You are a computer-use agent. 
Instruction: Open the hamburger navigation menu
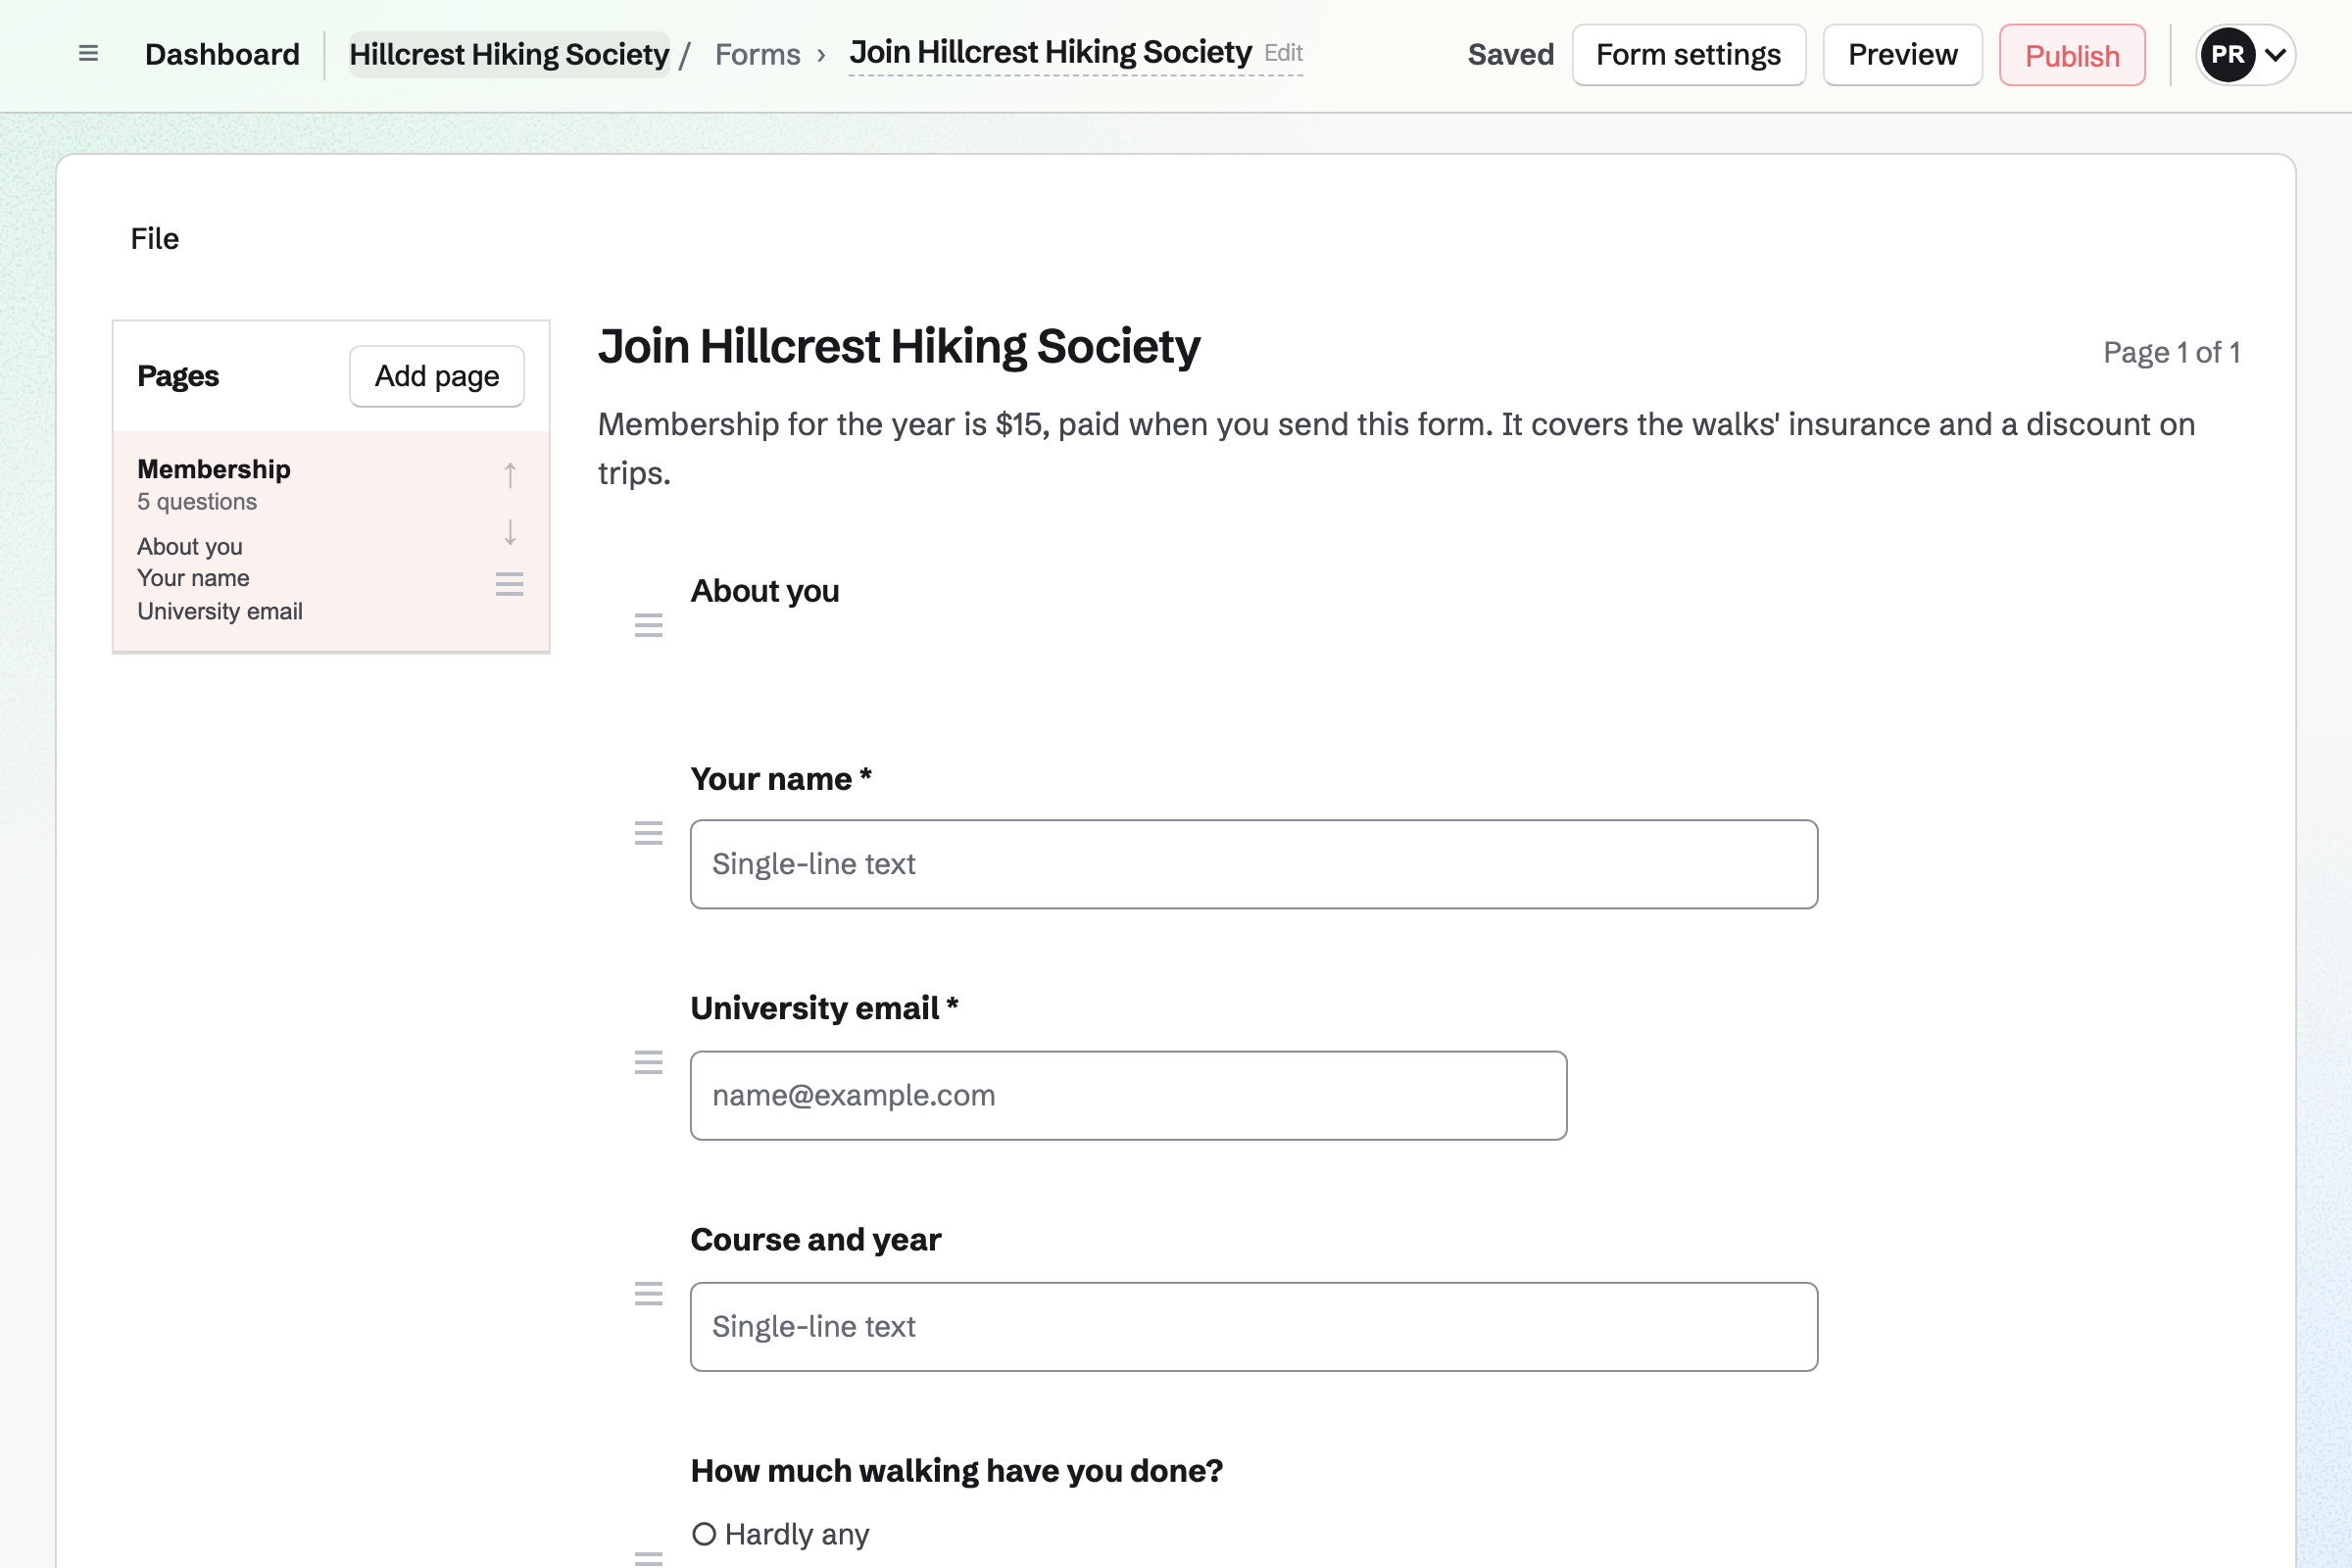click(88, 54)
